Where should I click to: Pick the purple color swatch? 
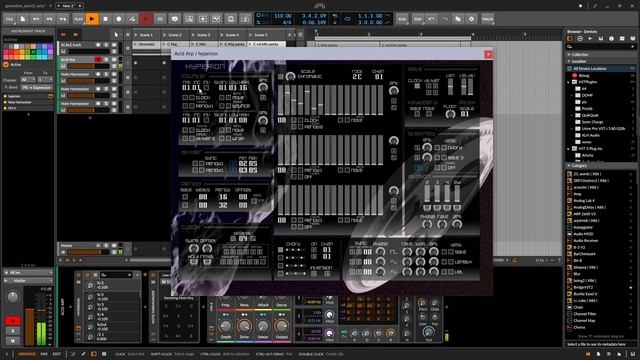click(x=50, y=47)
